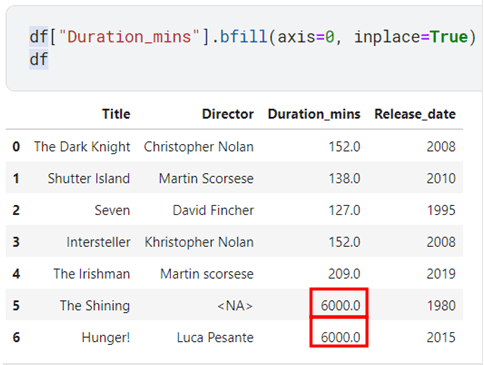Click the Duration_mins column header
This screenshot has height=365, width=484.
(x=314, y=114)
